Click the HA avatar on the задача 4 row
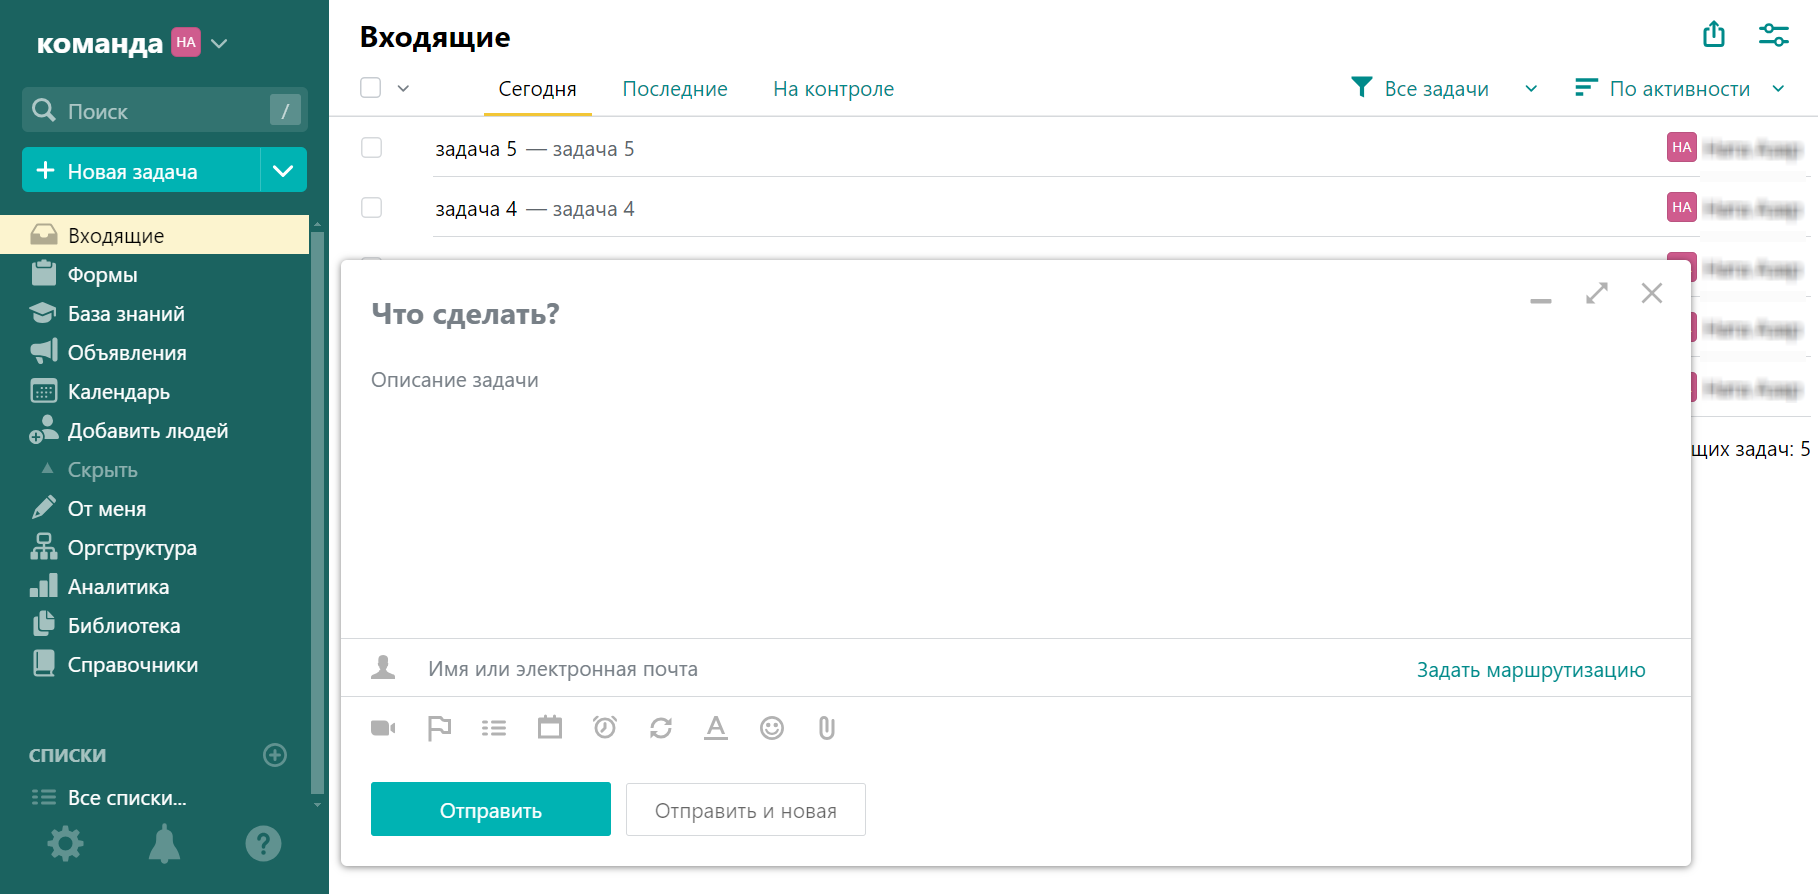Viewport: 1818px width, 894px height. 1682,207
